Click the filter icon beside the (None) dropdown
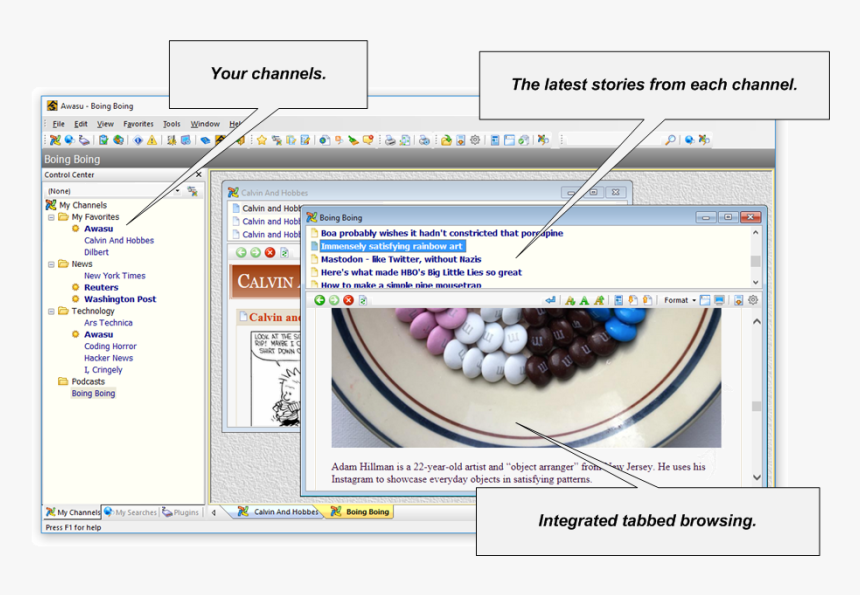The width and height of the screenshot is (860, 595). point(193,191)
